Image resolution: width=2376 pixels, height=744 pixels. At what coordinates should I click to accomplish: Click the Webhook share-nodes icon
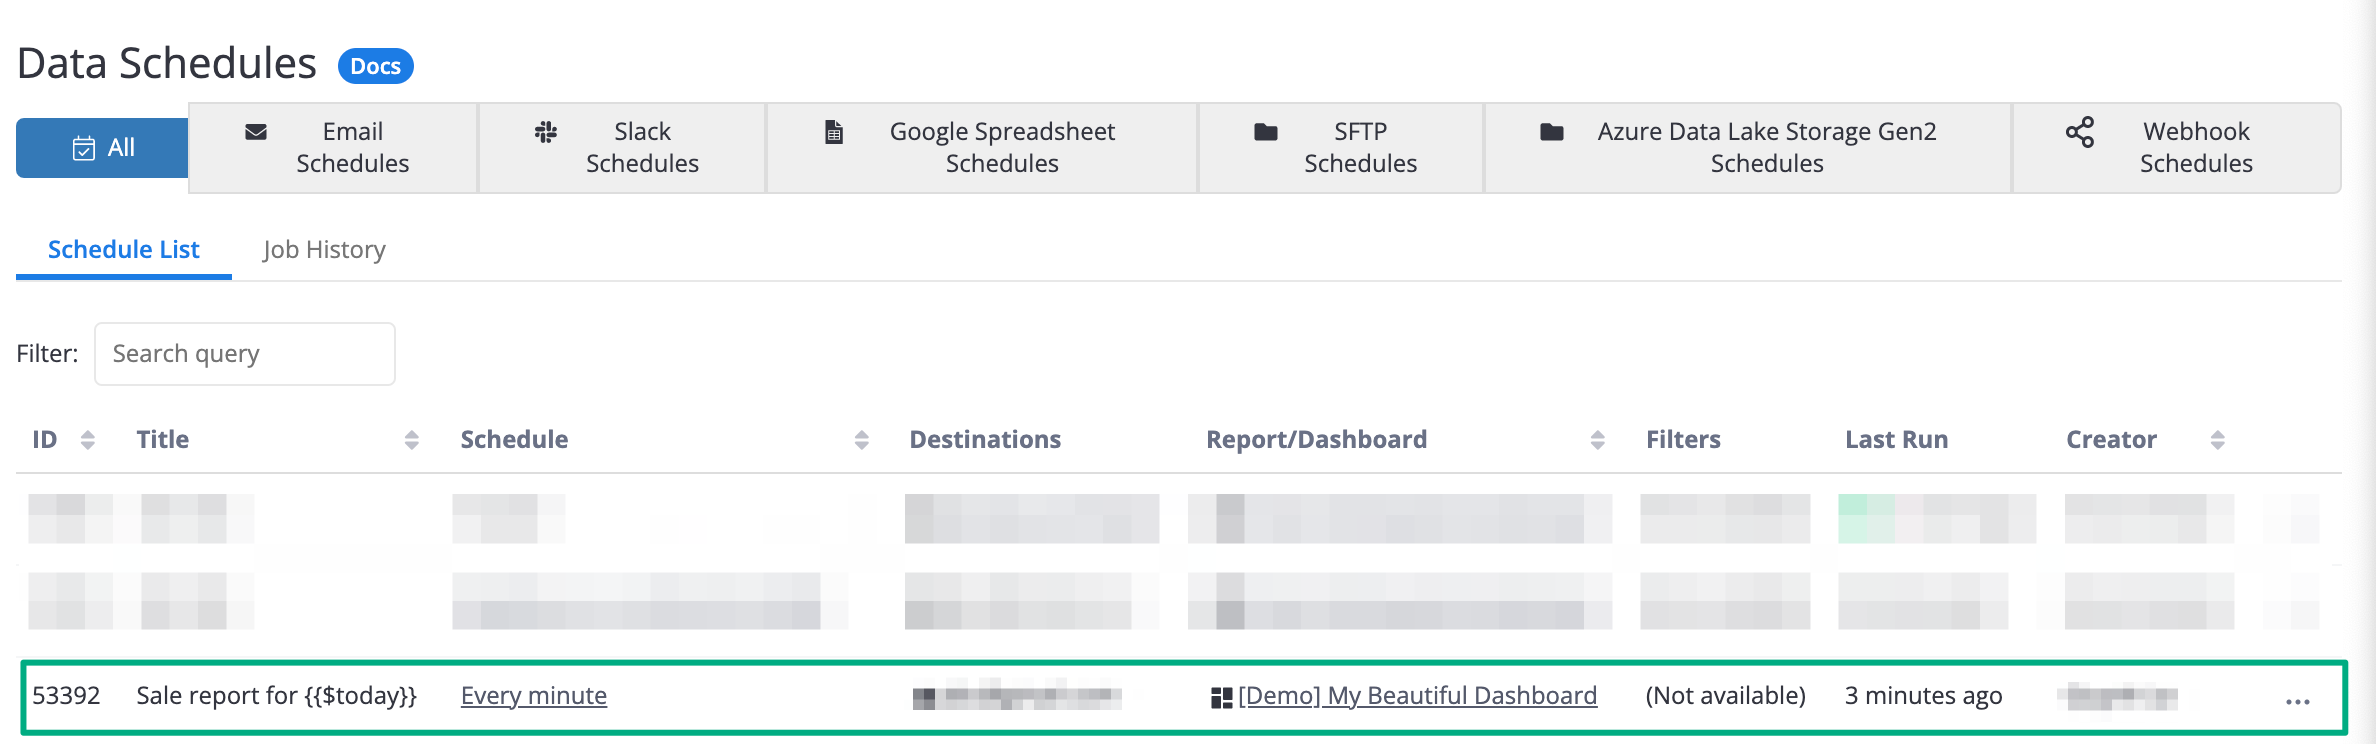tap(2080, 132)
